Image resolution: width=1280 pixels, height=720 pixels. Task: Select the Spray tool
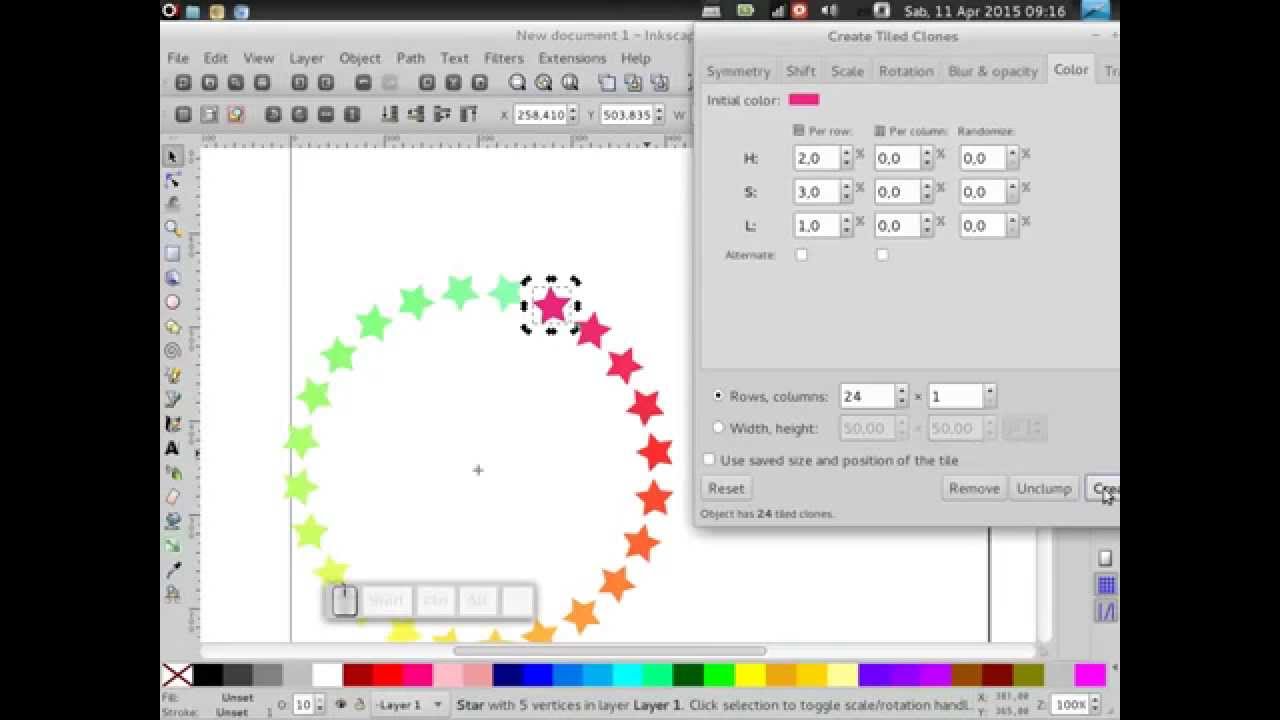(x=172, y=472)
